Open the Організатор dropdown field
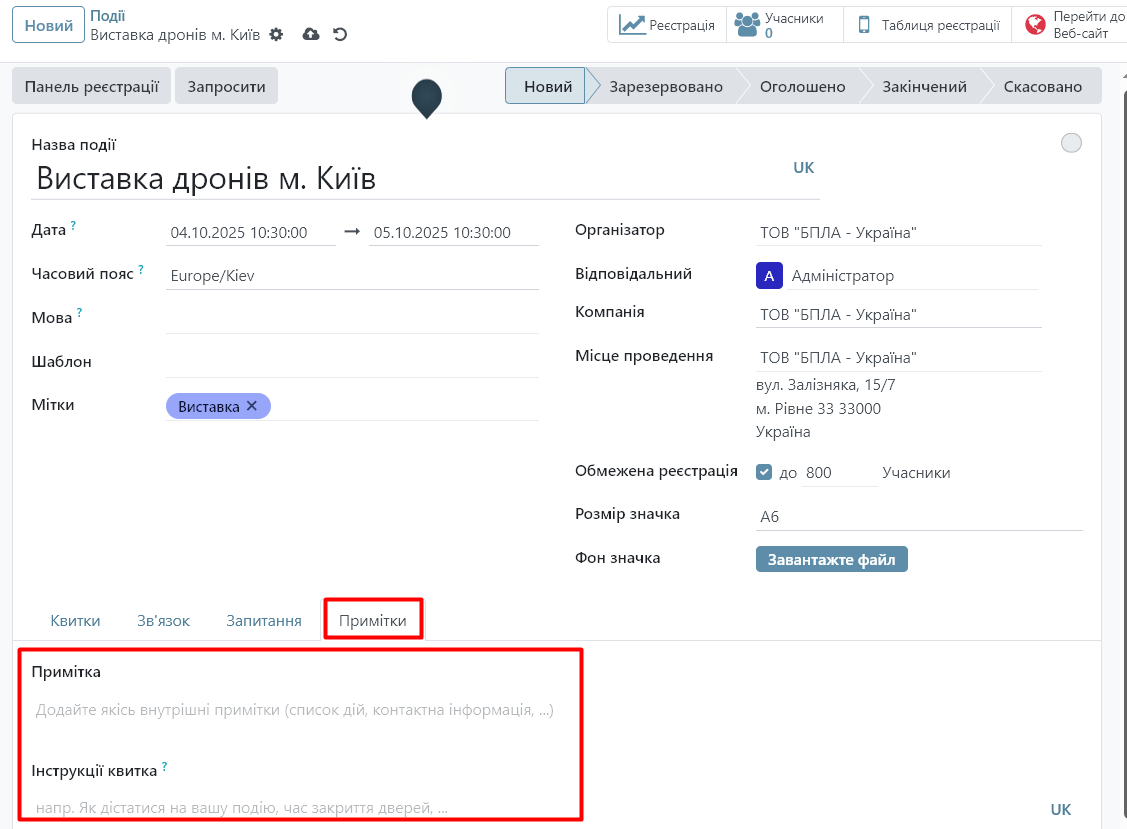Screen dimensions: 1127x829 pyautogui.click(x=899, y=232)
